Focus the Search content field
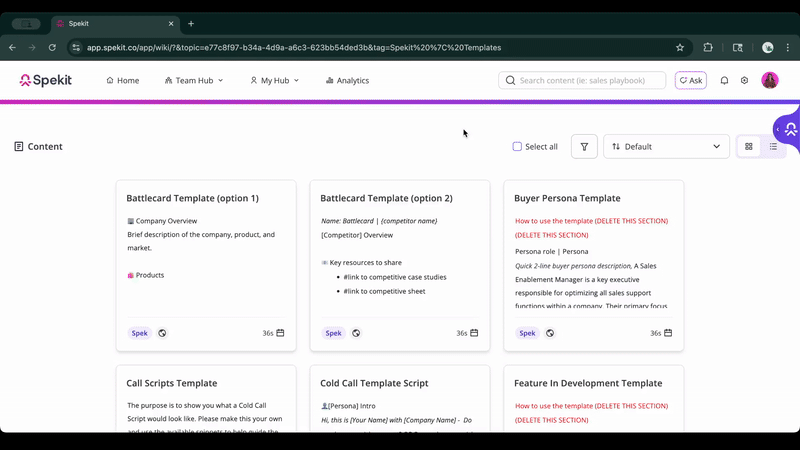Screen dimensions: 800x450 tap(582, 80)
